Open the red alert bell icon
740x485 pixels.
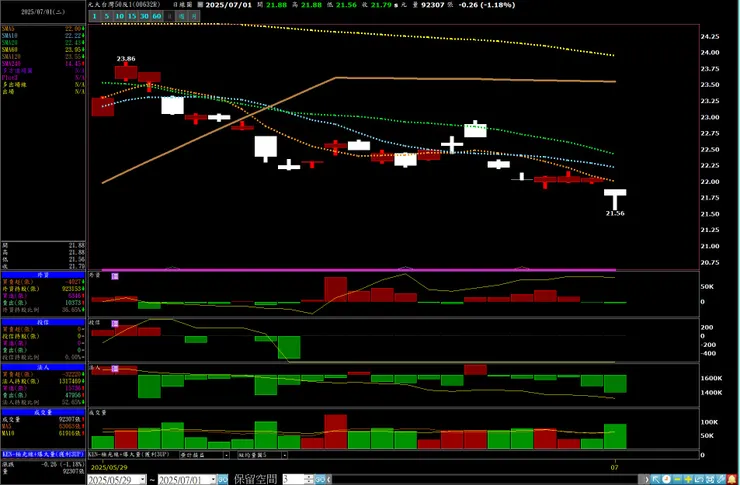point(732,479)
